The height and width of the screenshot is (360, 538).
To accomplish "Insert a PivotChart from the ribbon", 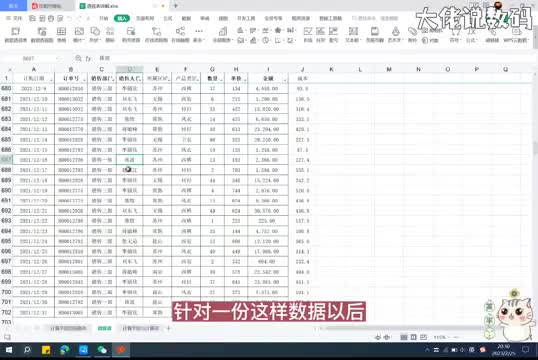I will point(42,35).
